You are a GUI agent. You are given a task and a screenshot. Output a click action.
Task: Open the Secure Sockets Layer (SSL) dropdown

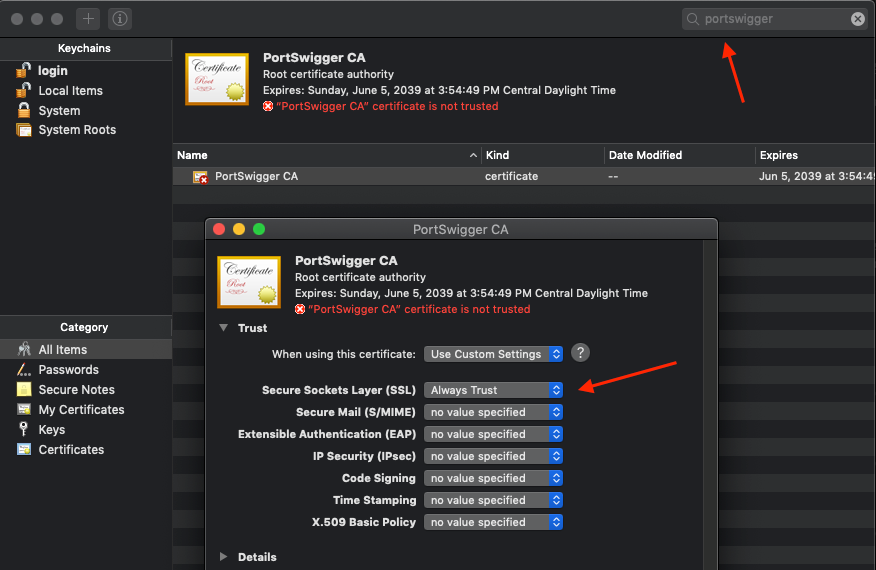(x=493, y=390)
